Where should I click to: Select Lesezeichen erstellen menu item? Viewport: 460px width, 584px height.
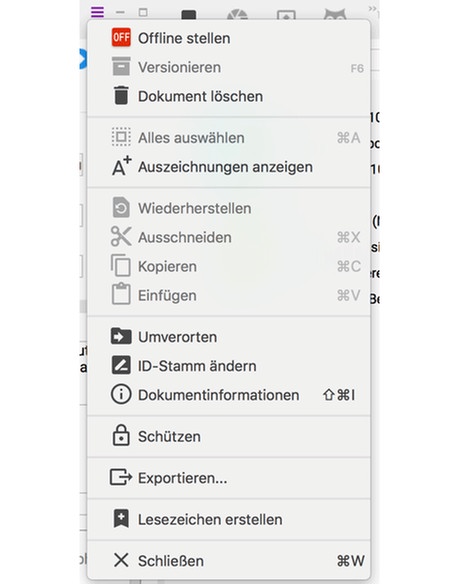pos(229,519)
